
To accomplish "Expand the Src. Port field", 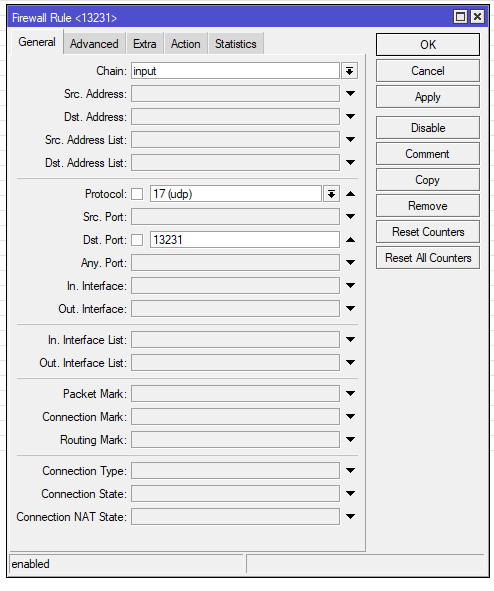I will (x=350, y=216).
